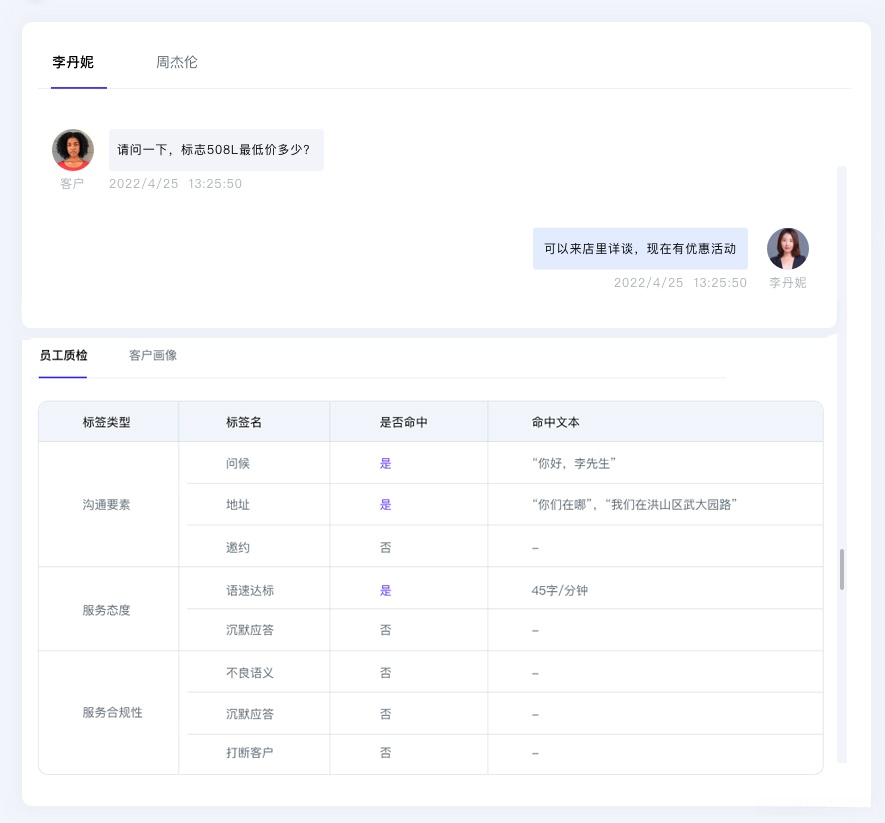Click the 命中文本 column header
This screenshot has height=823, width=885.
click(556, 422)
